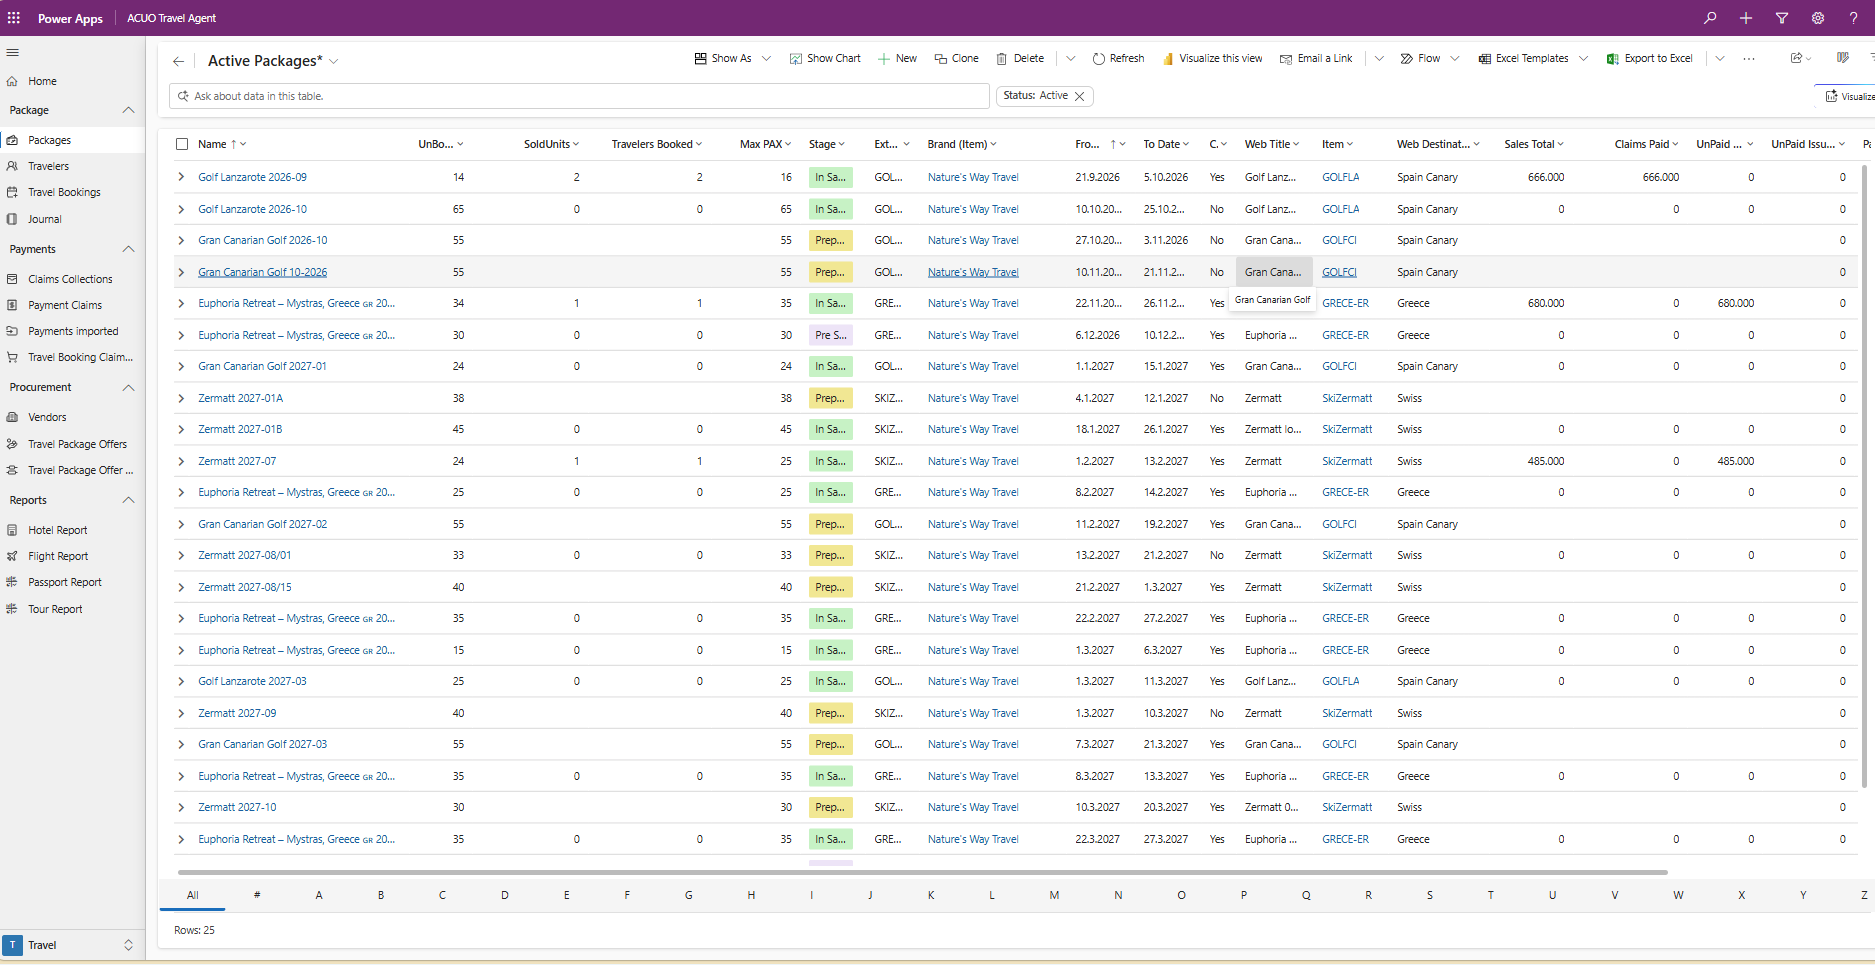1875x965 pixels.
Task: Click the search magnifier in the header
Action: click(1710, 18)
